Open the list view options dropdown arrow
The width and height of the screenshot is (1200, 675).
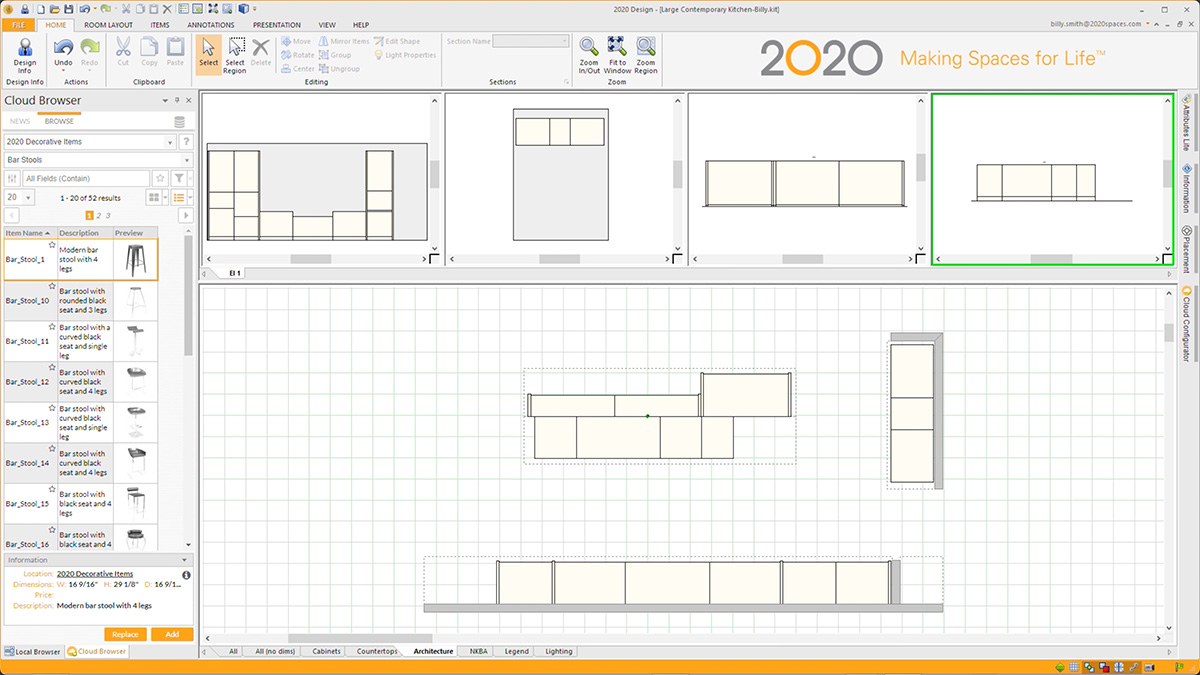190,198
